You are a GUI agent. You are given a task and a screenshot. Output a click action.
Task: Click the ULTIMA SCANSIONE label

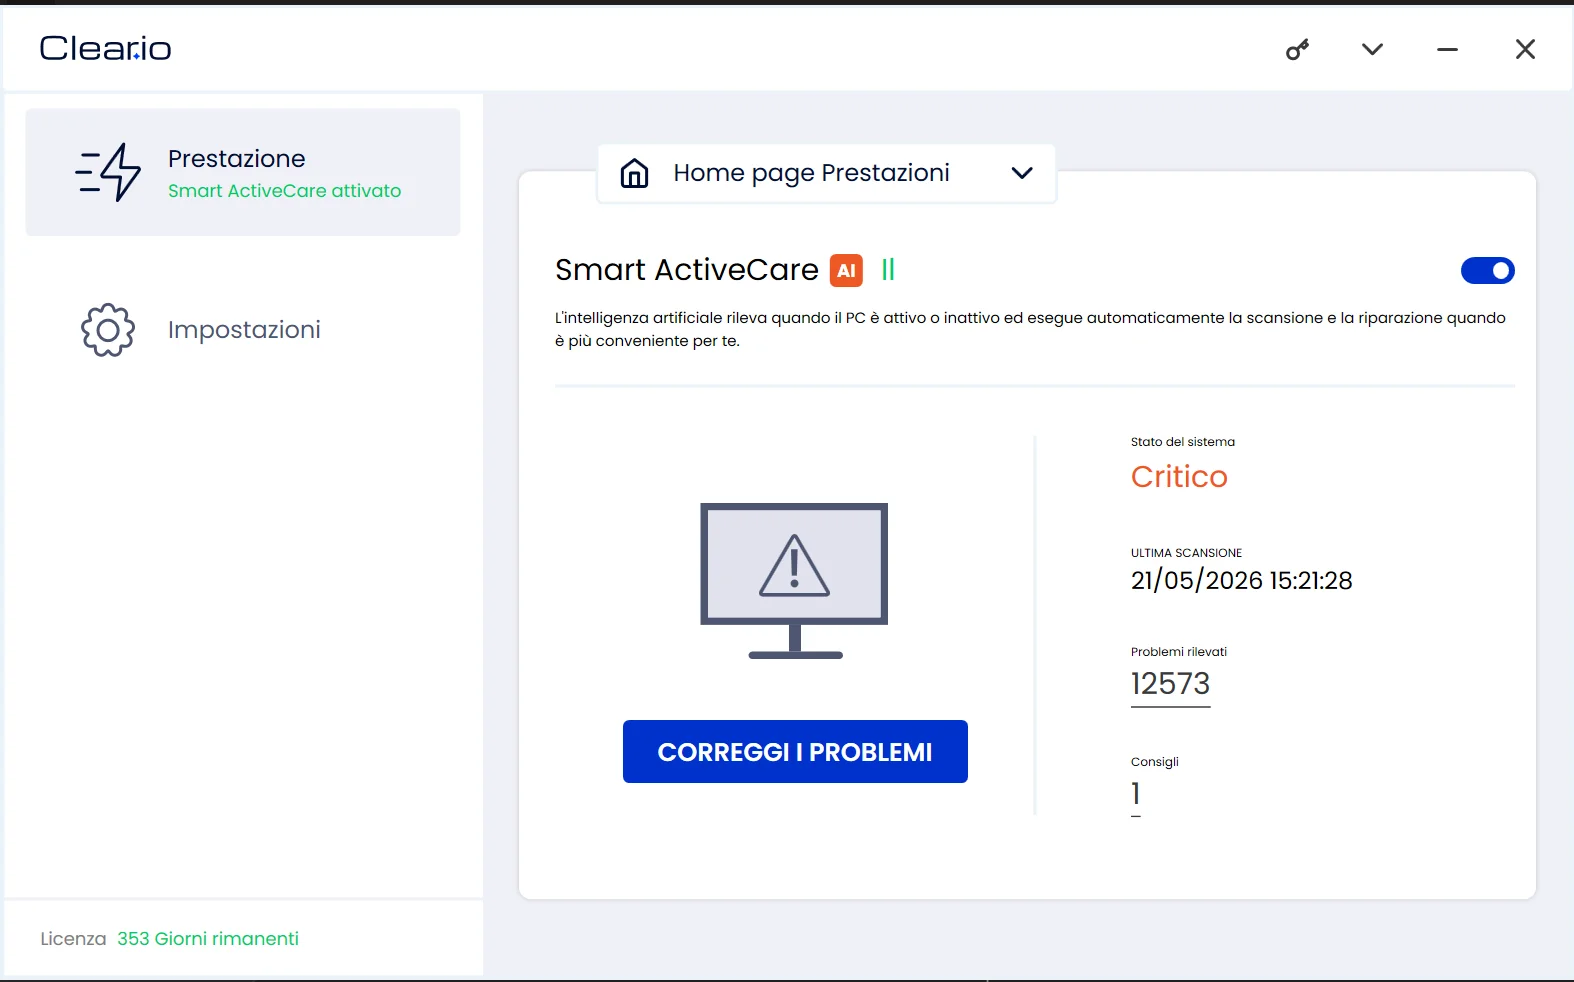[1186, 553]
